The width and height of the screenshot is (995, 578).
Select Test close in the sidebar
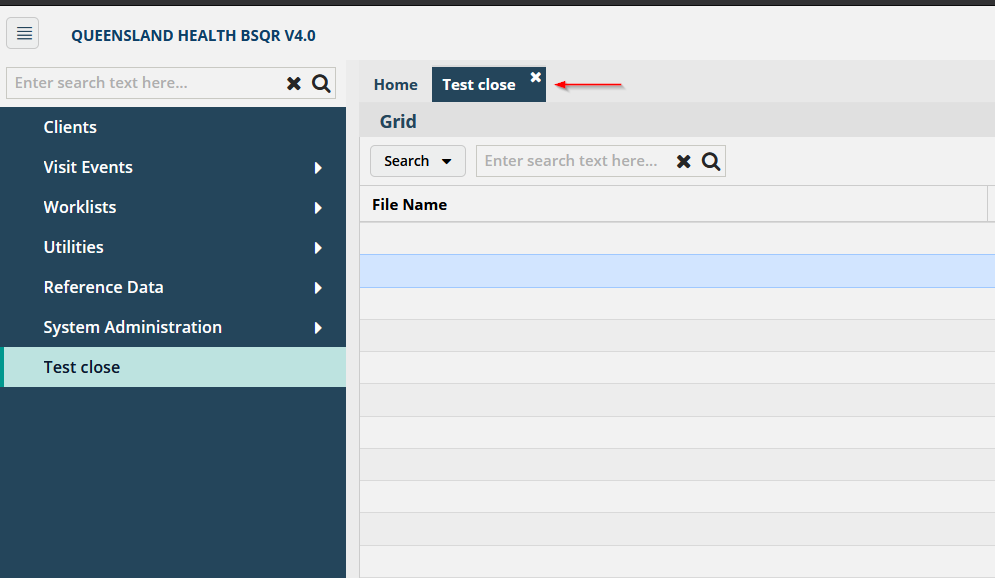point(82,367)
